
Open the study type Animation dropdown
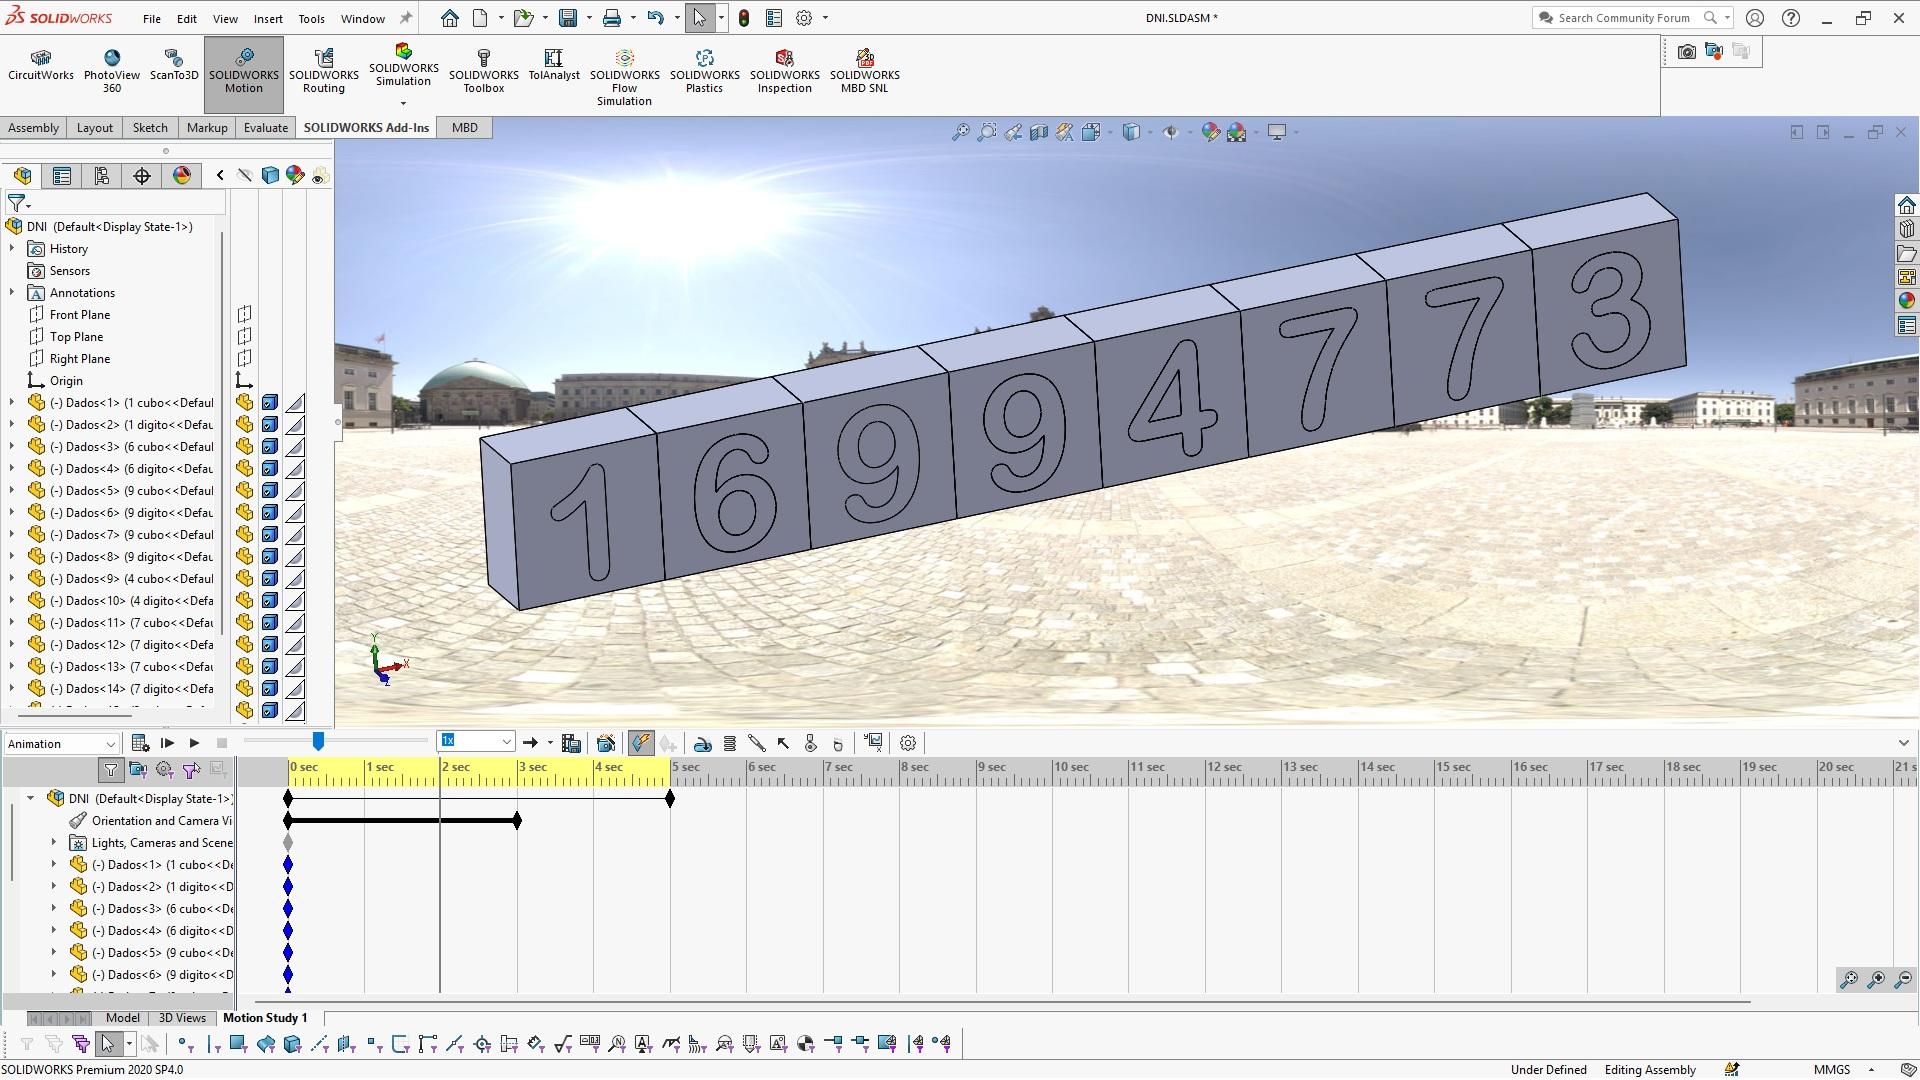[62, 743]
